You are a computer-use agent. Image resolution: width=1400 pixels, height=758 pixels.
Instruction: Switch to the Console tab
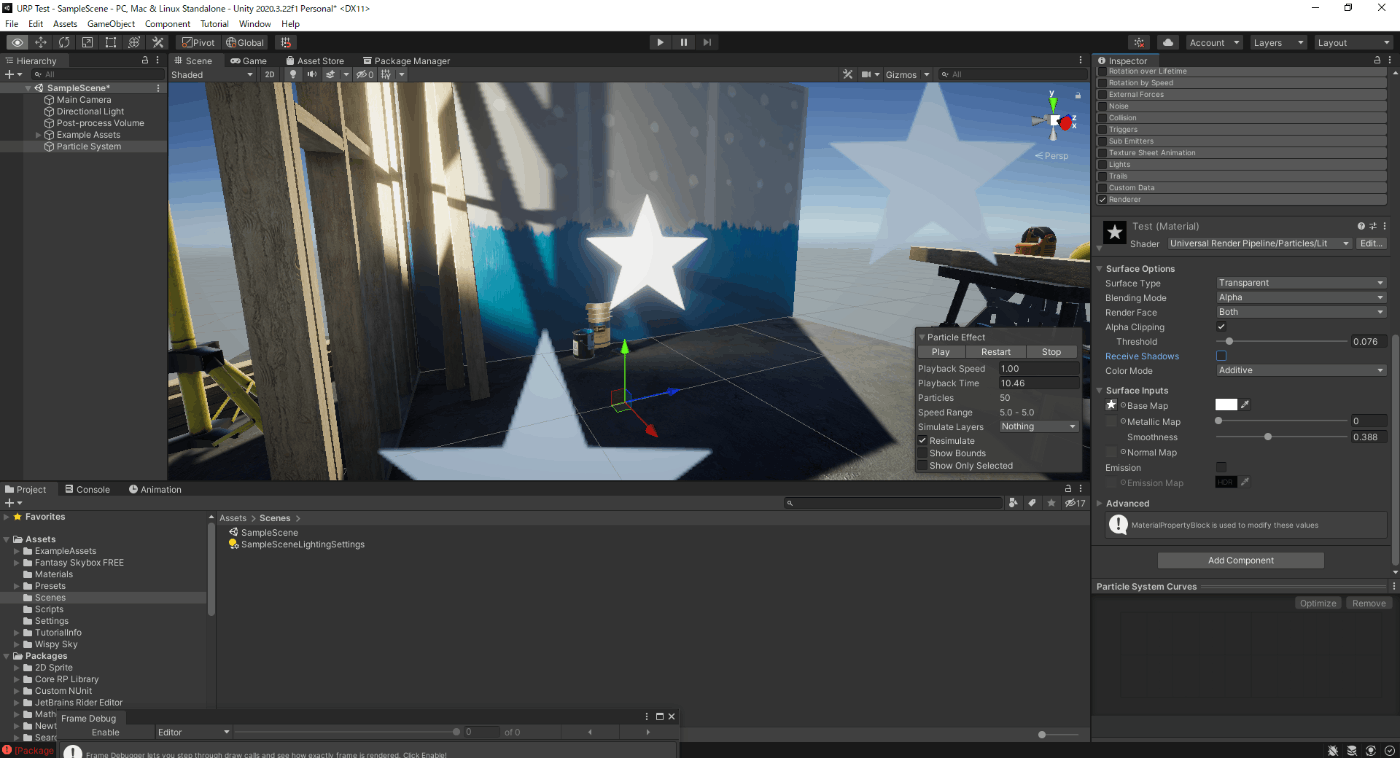click(x=87, y=489)
